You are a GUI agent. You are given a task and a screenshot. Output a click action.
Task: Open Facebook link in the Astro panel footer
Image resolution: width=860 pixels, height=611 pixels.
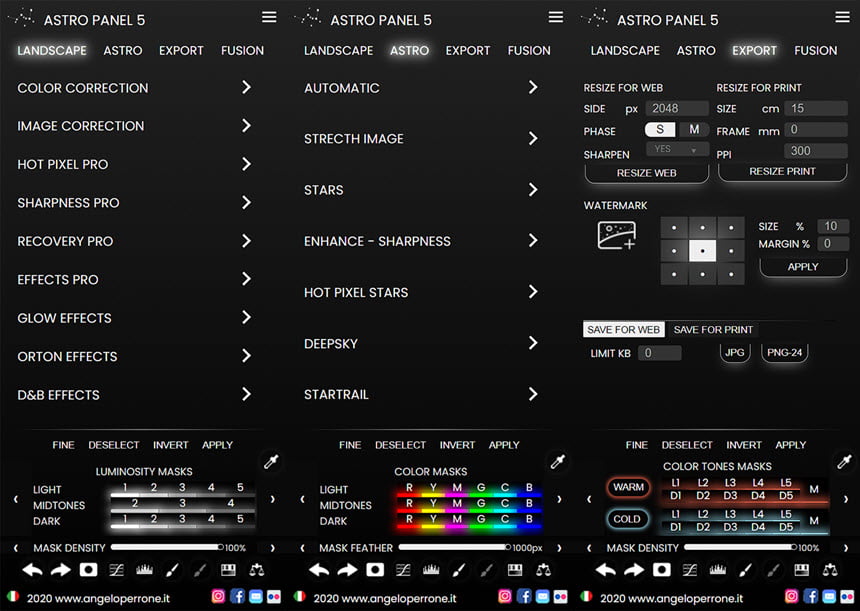pyautogui.click(x=524, y=596)
